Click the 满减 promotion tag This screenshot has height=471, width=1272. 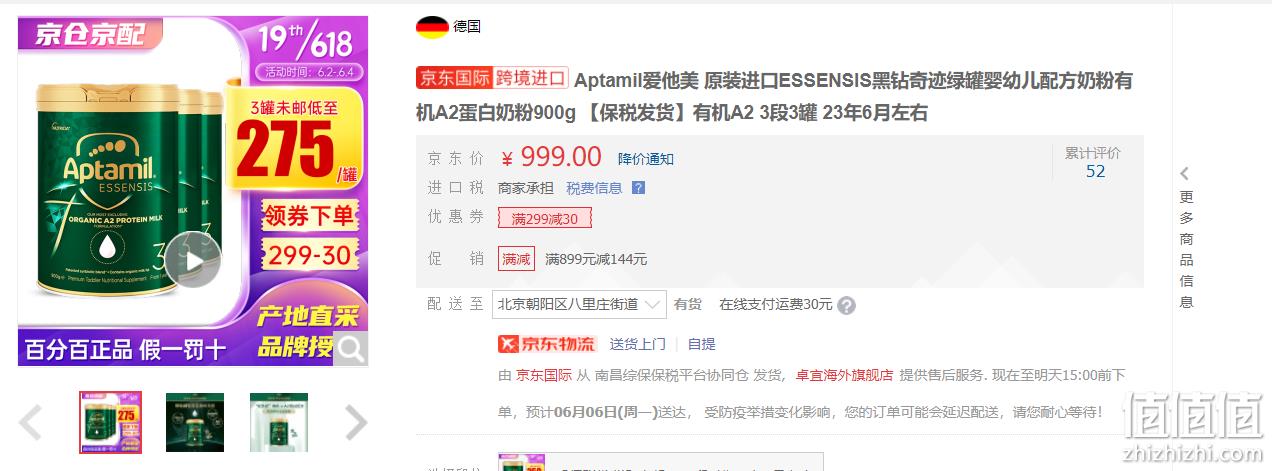tap(517, 259)
